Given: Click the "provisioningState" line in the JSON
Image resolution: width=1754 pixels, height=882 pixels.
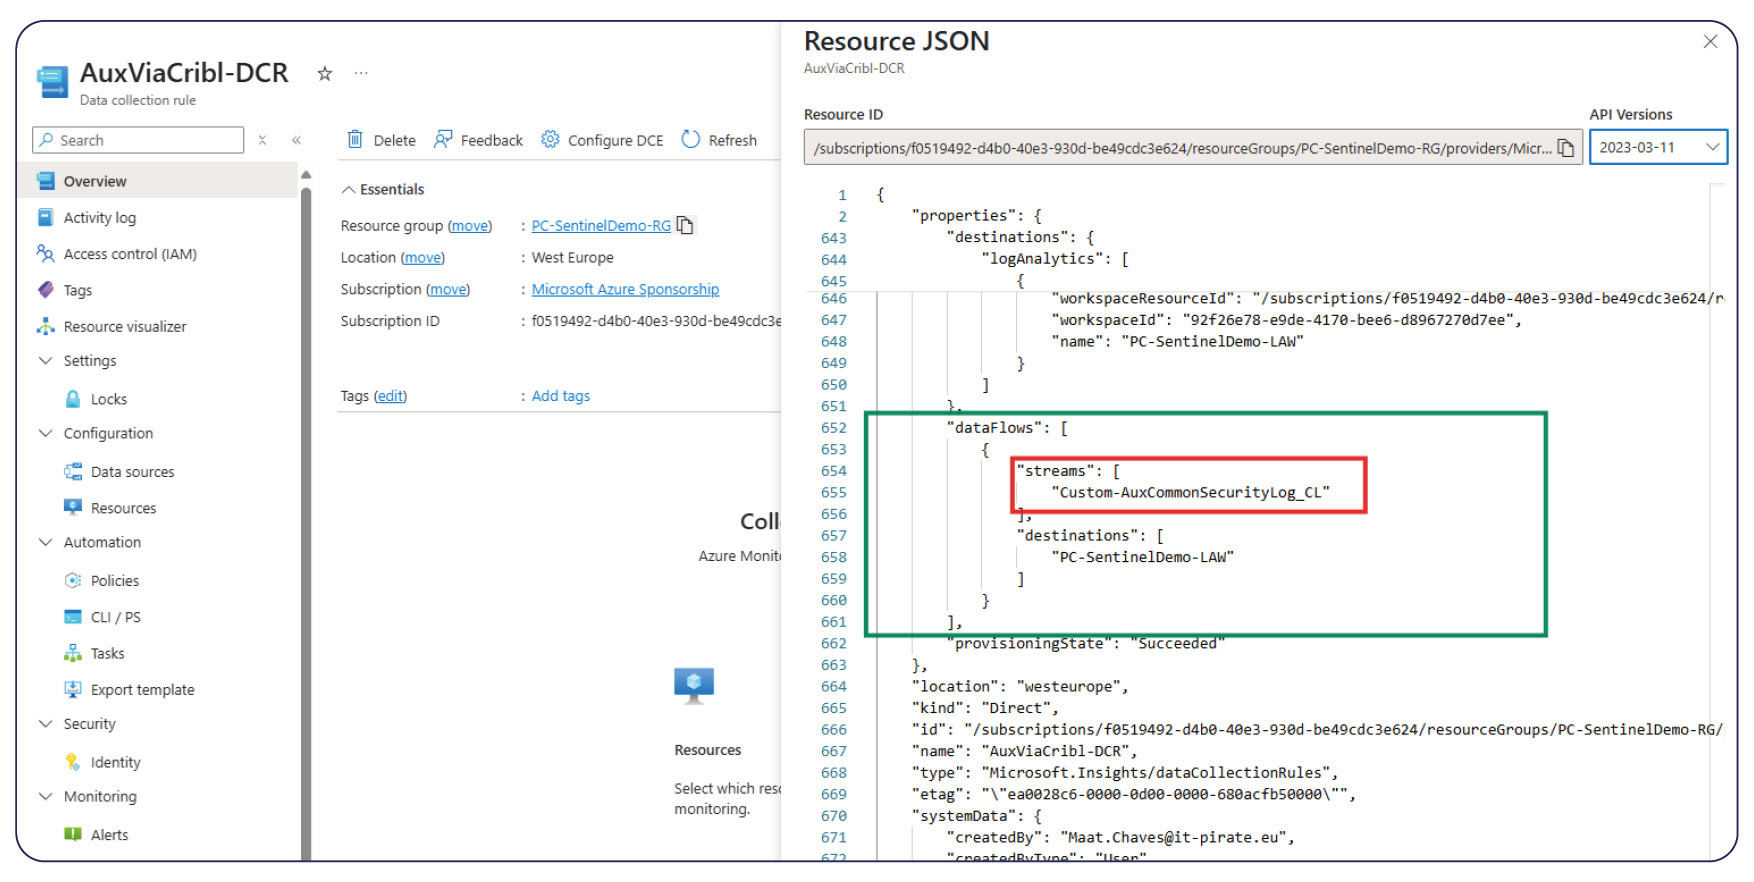Looking at the screenshot, I should (1086, 643).
